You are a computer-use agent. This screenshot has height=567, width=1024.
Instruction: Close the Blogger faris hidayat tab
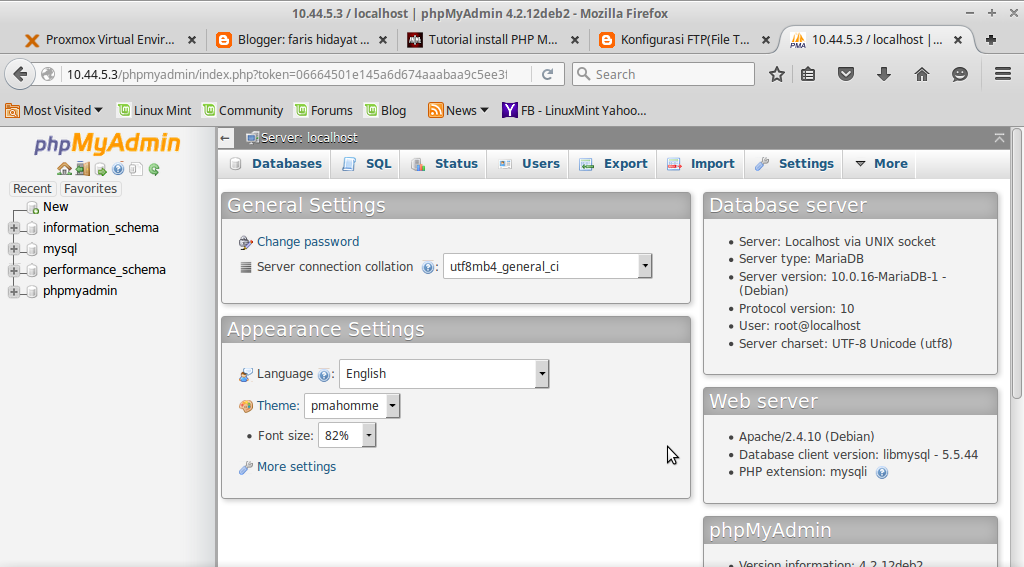coord(383,40)
